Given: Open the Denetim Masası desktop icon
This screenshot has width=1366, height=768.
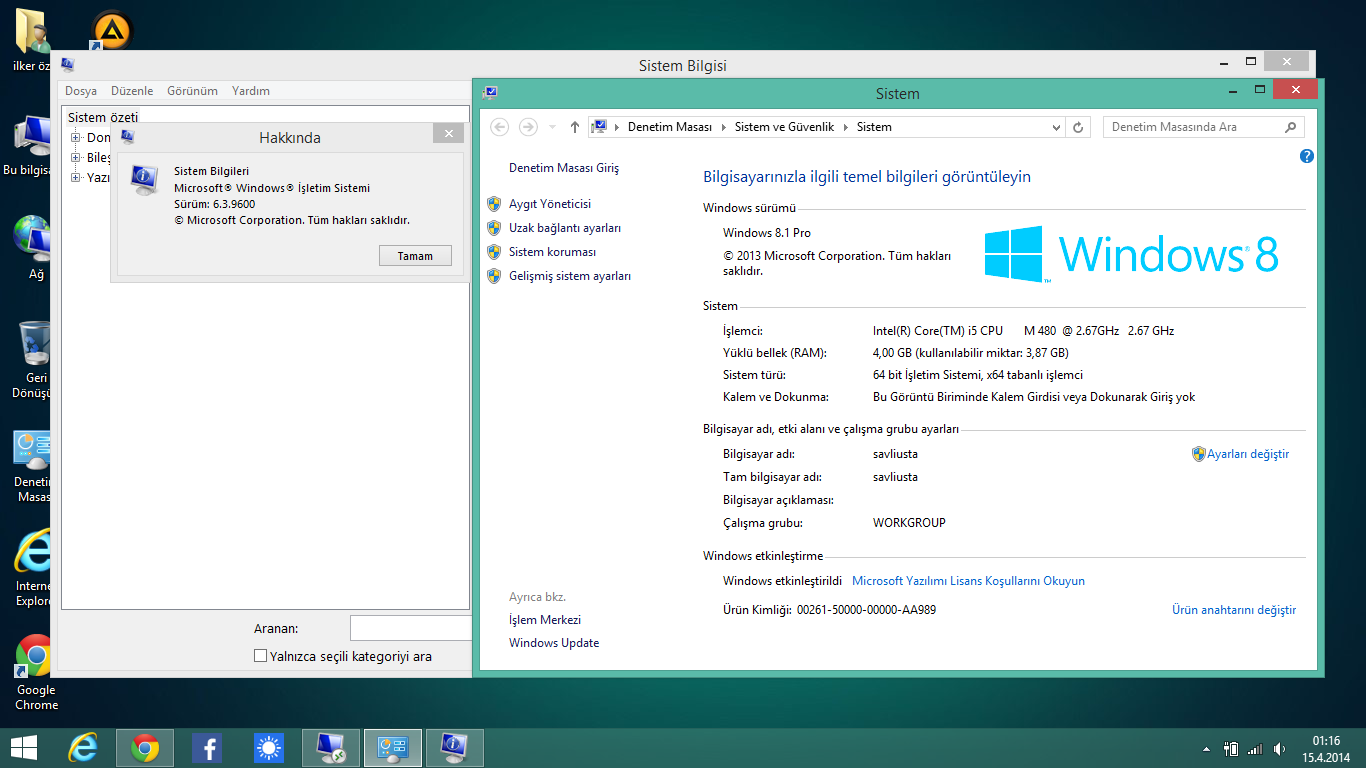Looking at the screenshot, I should tap(34, 466).
